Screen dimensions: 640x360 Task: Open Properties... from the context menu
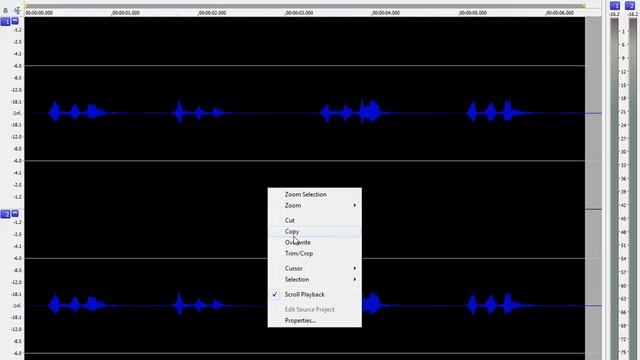[x=314, y=321]
